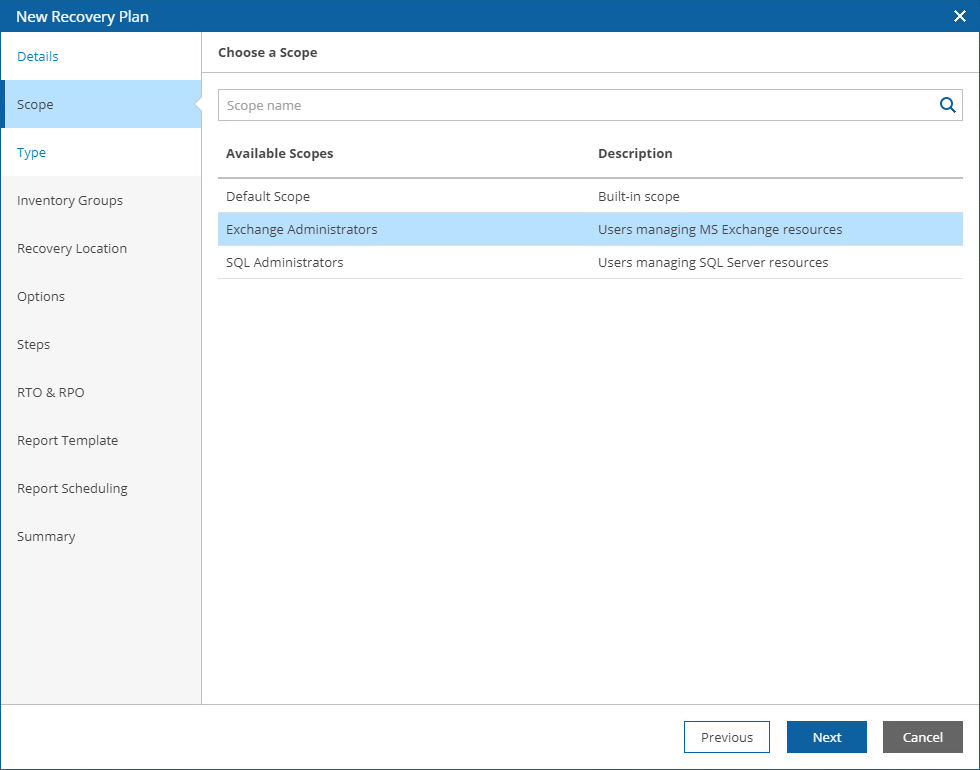Open the Details wizard step

click(x=38, y=56)
